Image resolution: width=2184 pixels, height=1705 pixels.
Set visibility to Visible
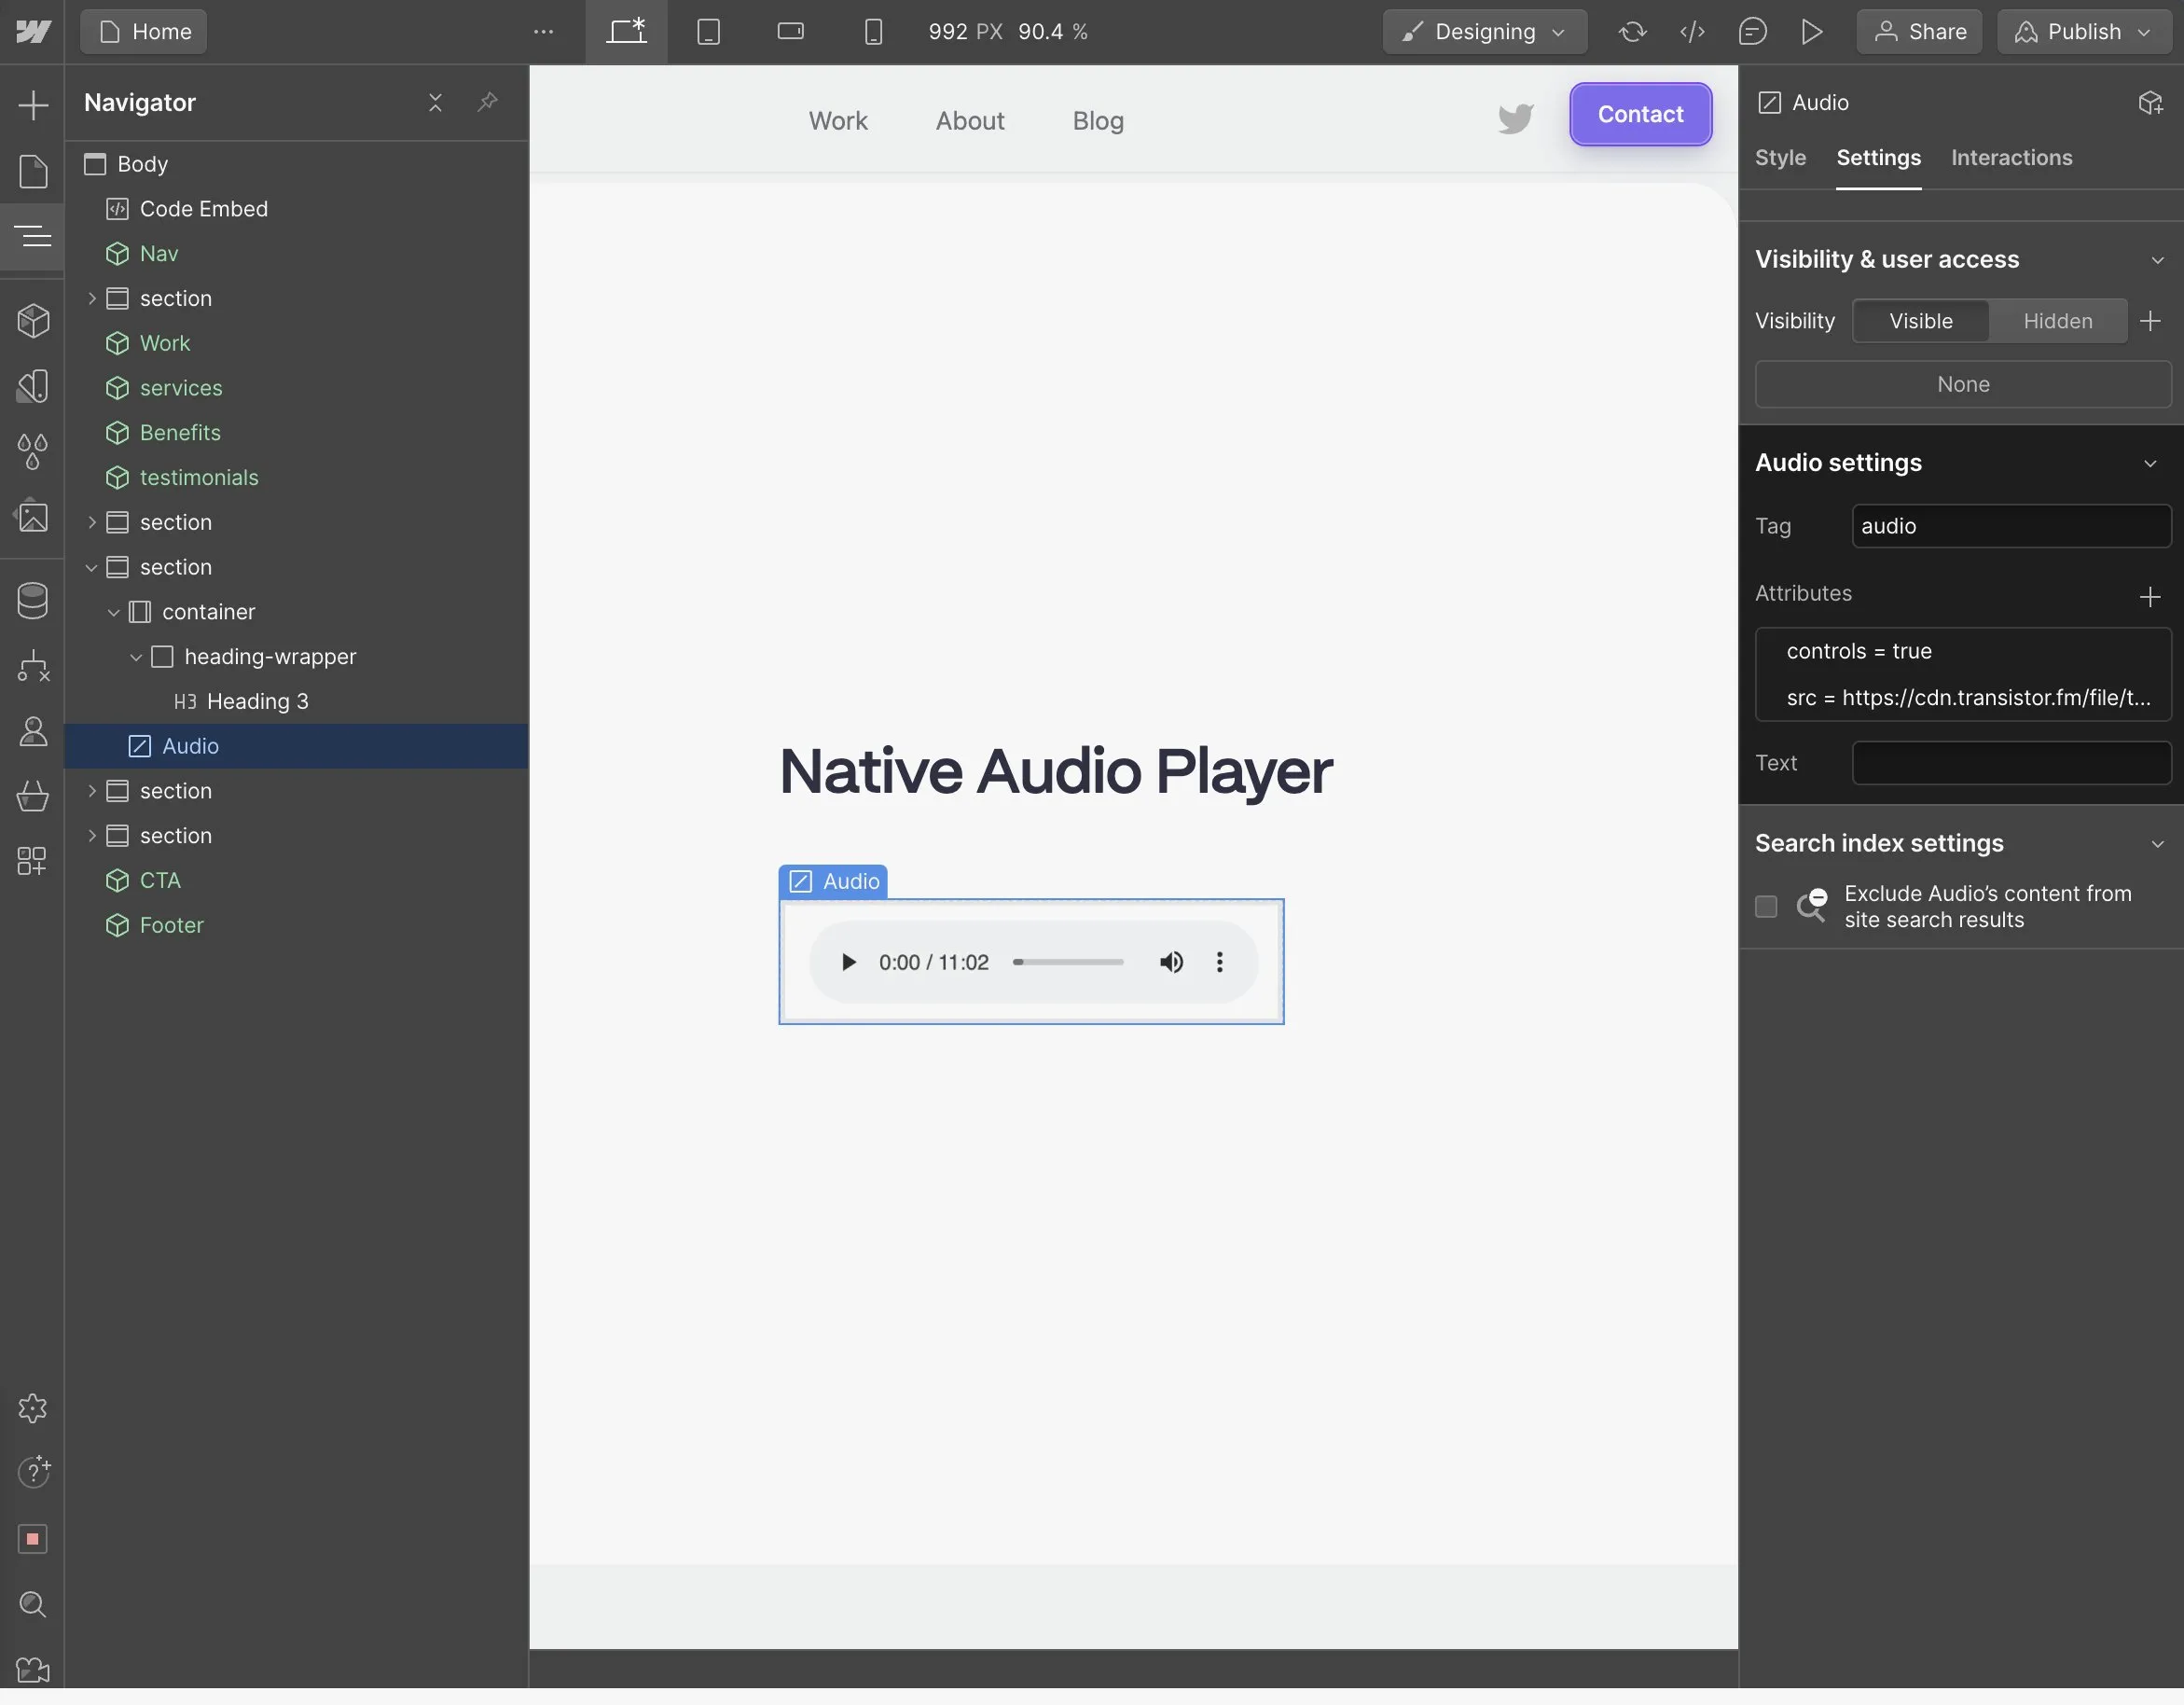pyautogui.click(x=1921, y=321)
